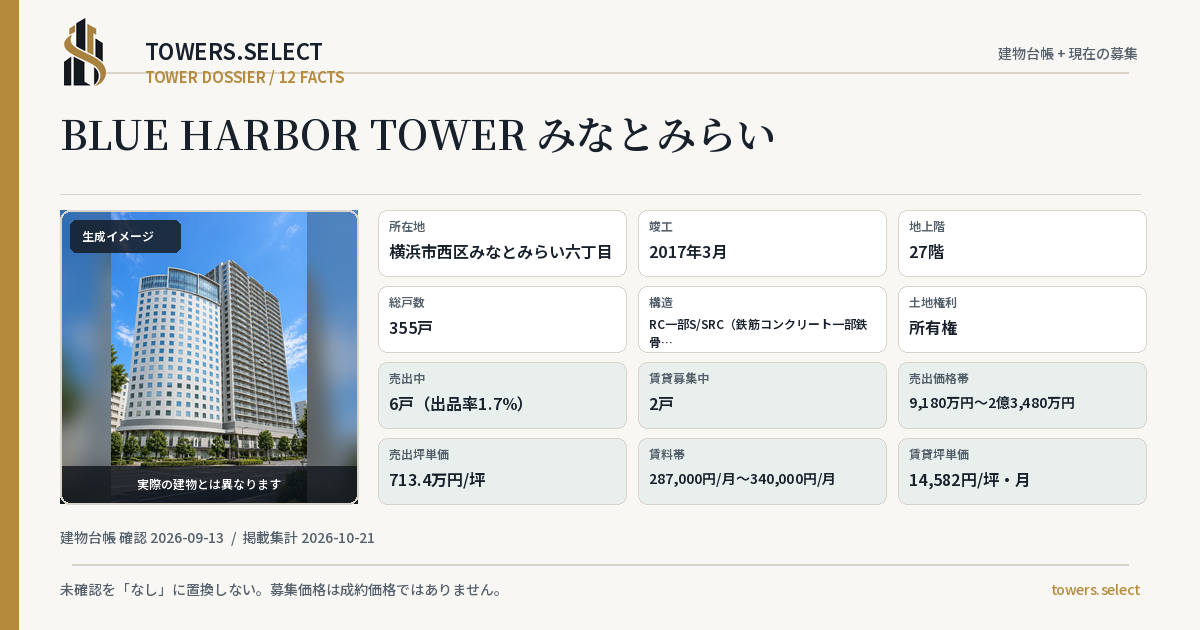Image resolution: width=1200 pixels, height=630 pixels.
Task: Click the 実際の建物とは異なります caption
Action: [209, 484]
